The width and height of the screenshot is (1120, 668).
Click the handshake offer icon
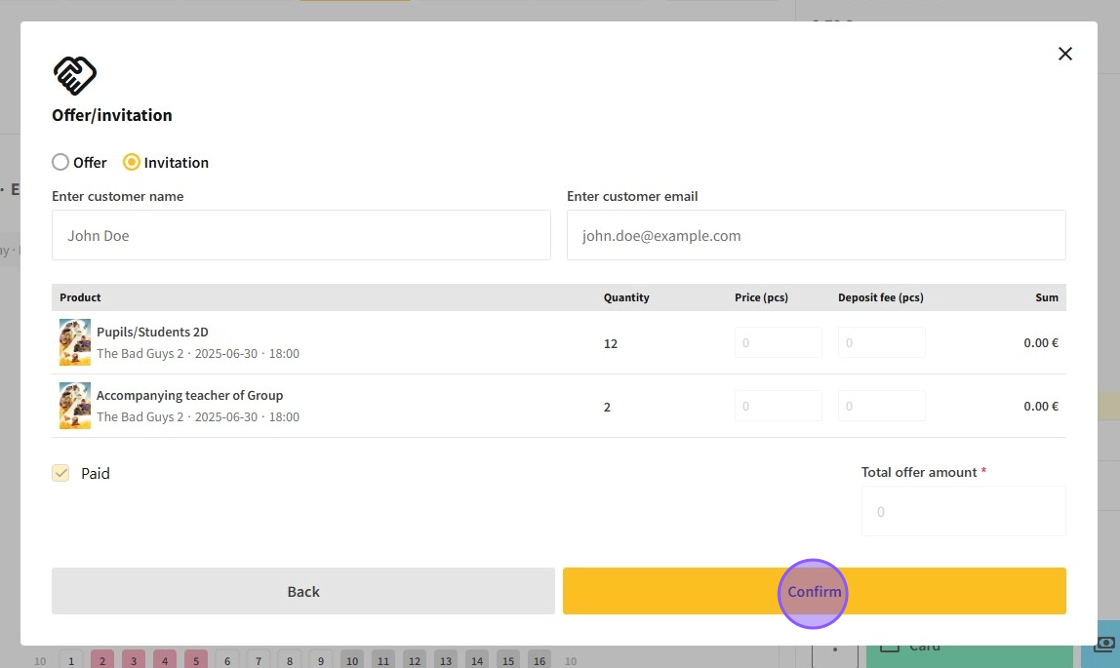(x=75, y=75)
